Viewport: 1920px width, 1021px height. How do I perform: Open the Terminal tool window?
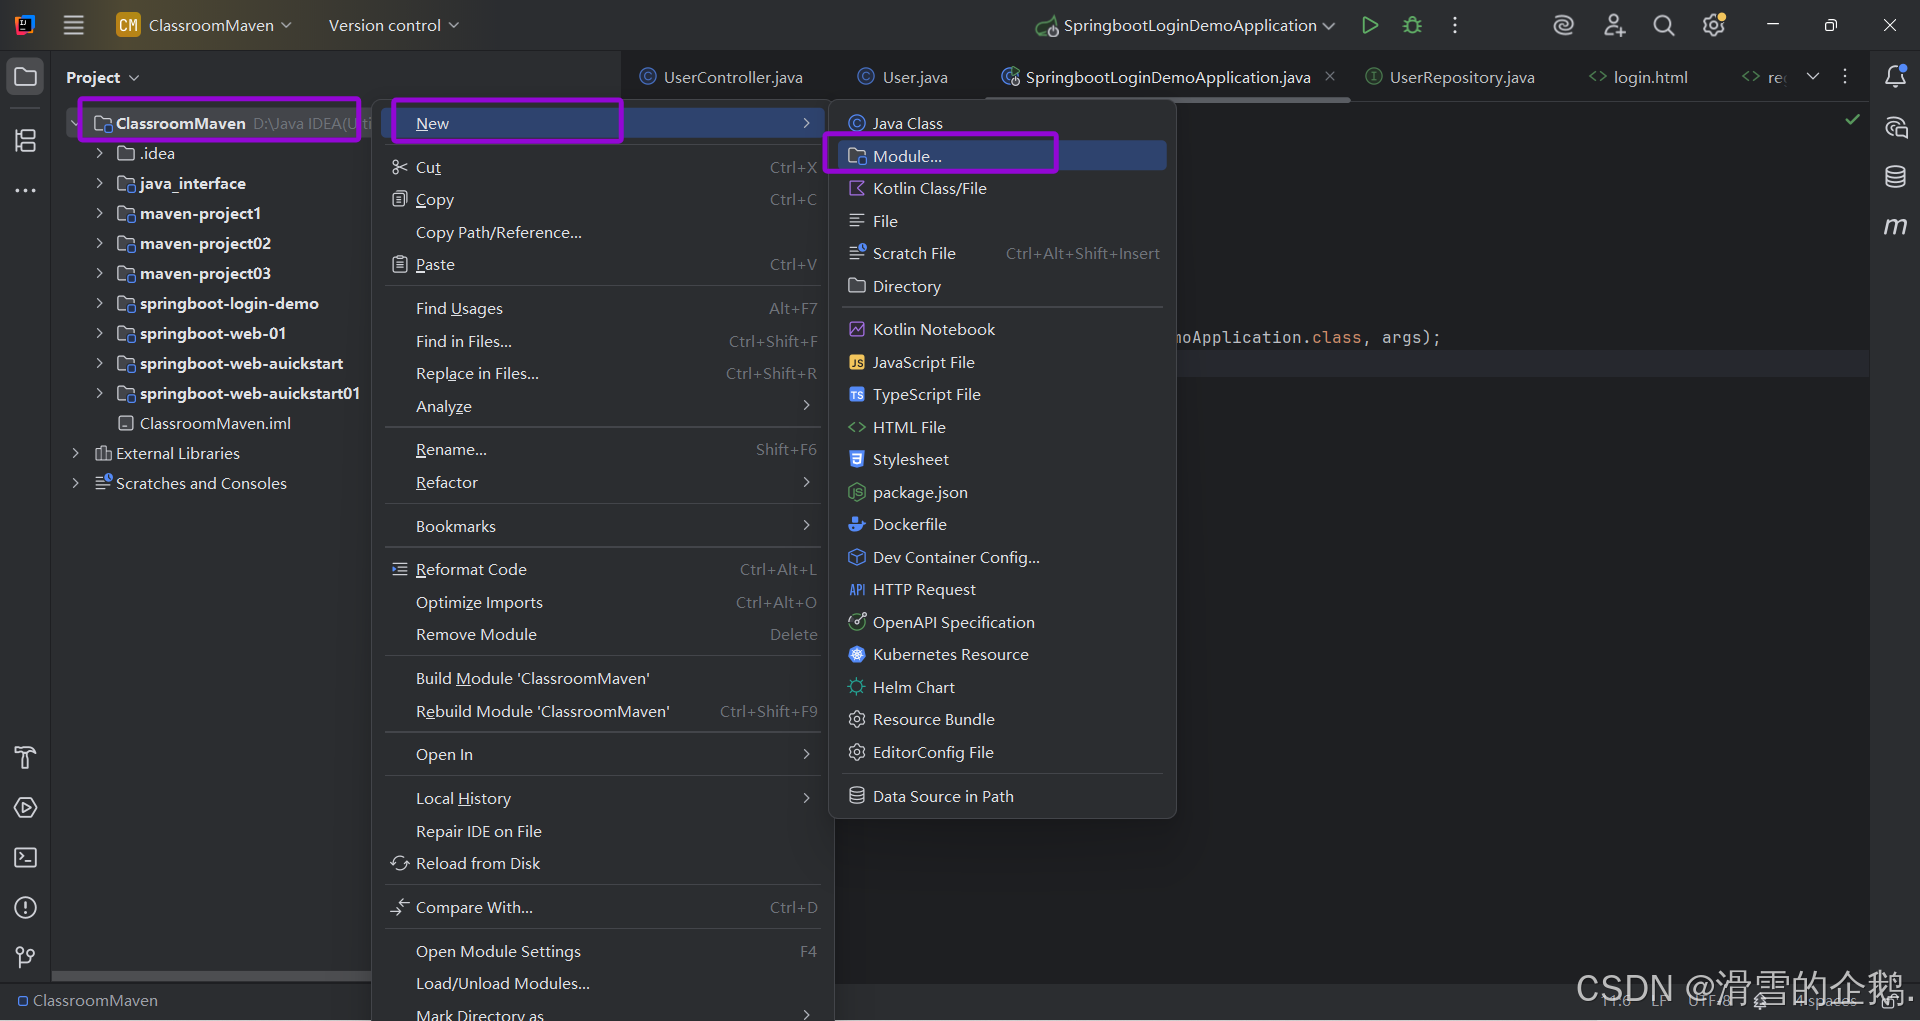point(26,858)
